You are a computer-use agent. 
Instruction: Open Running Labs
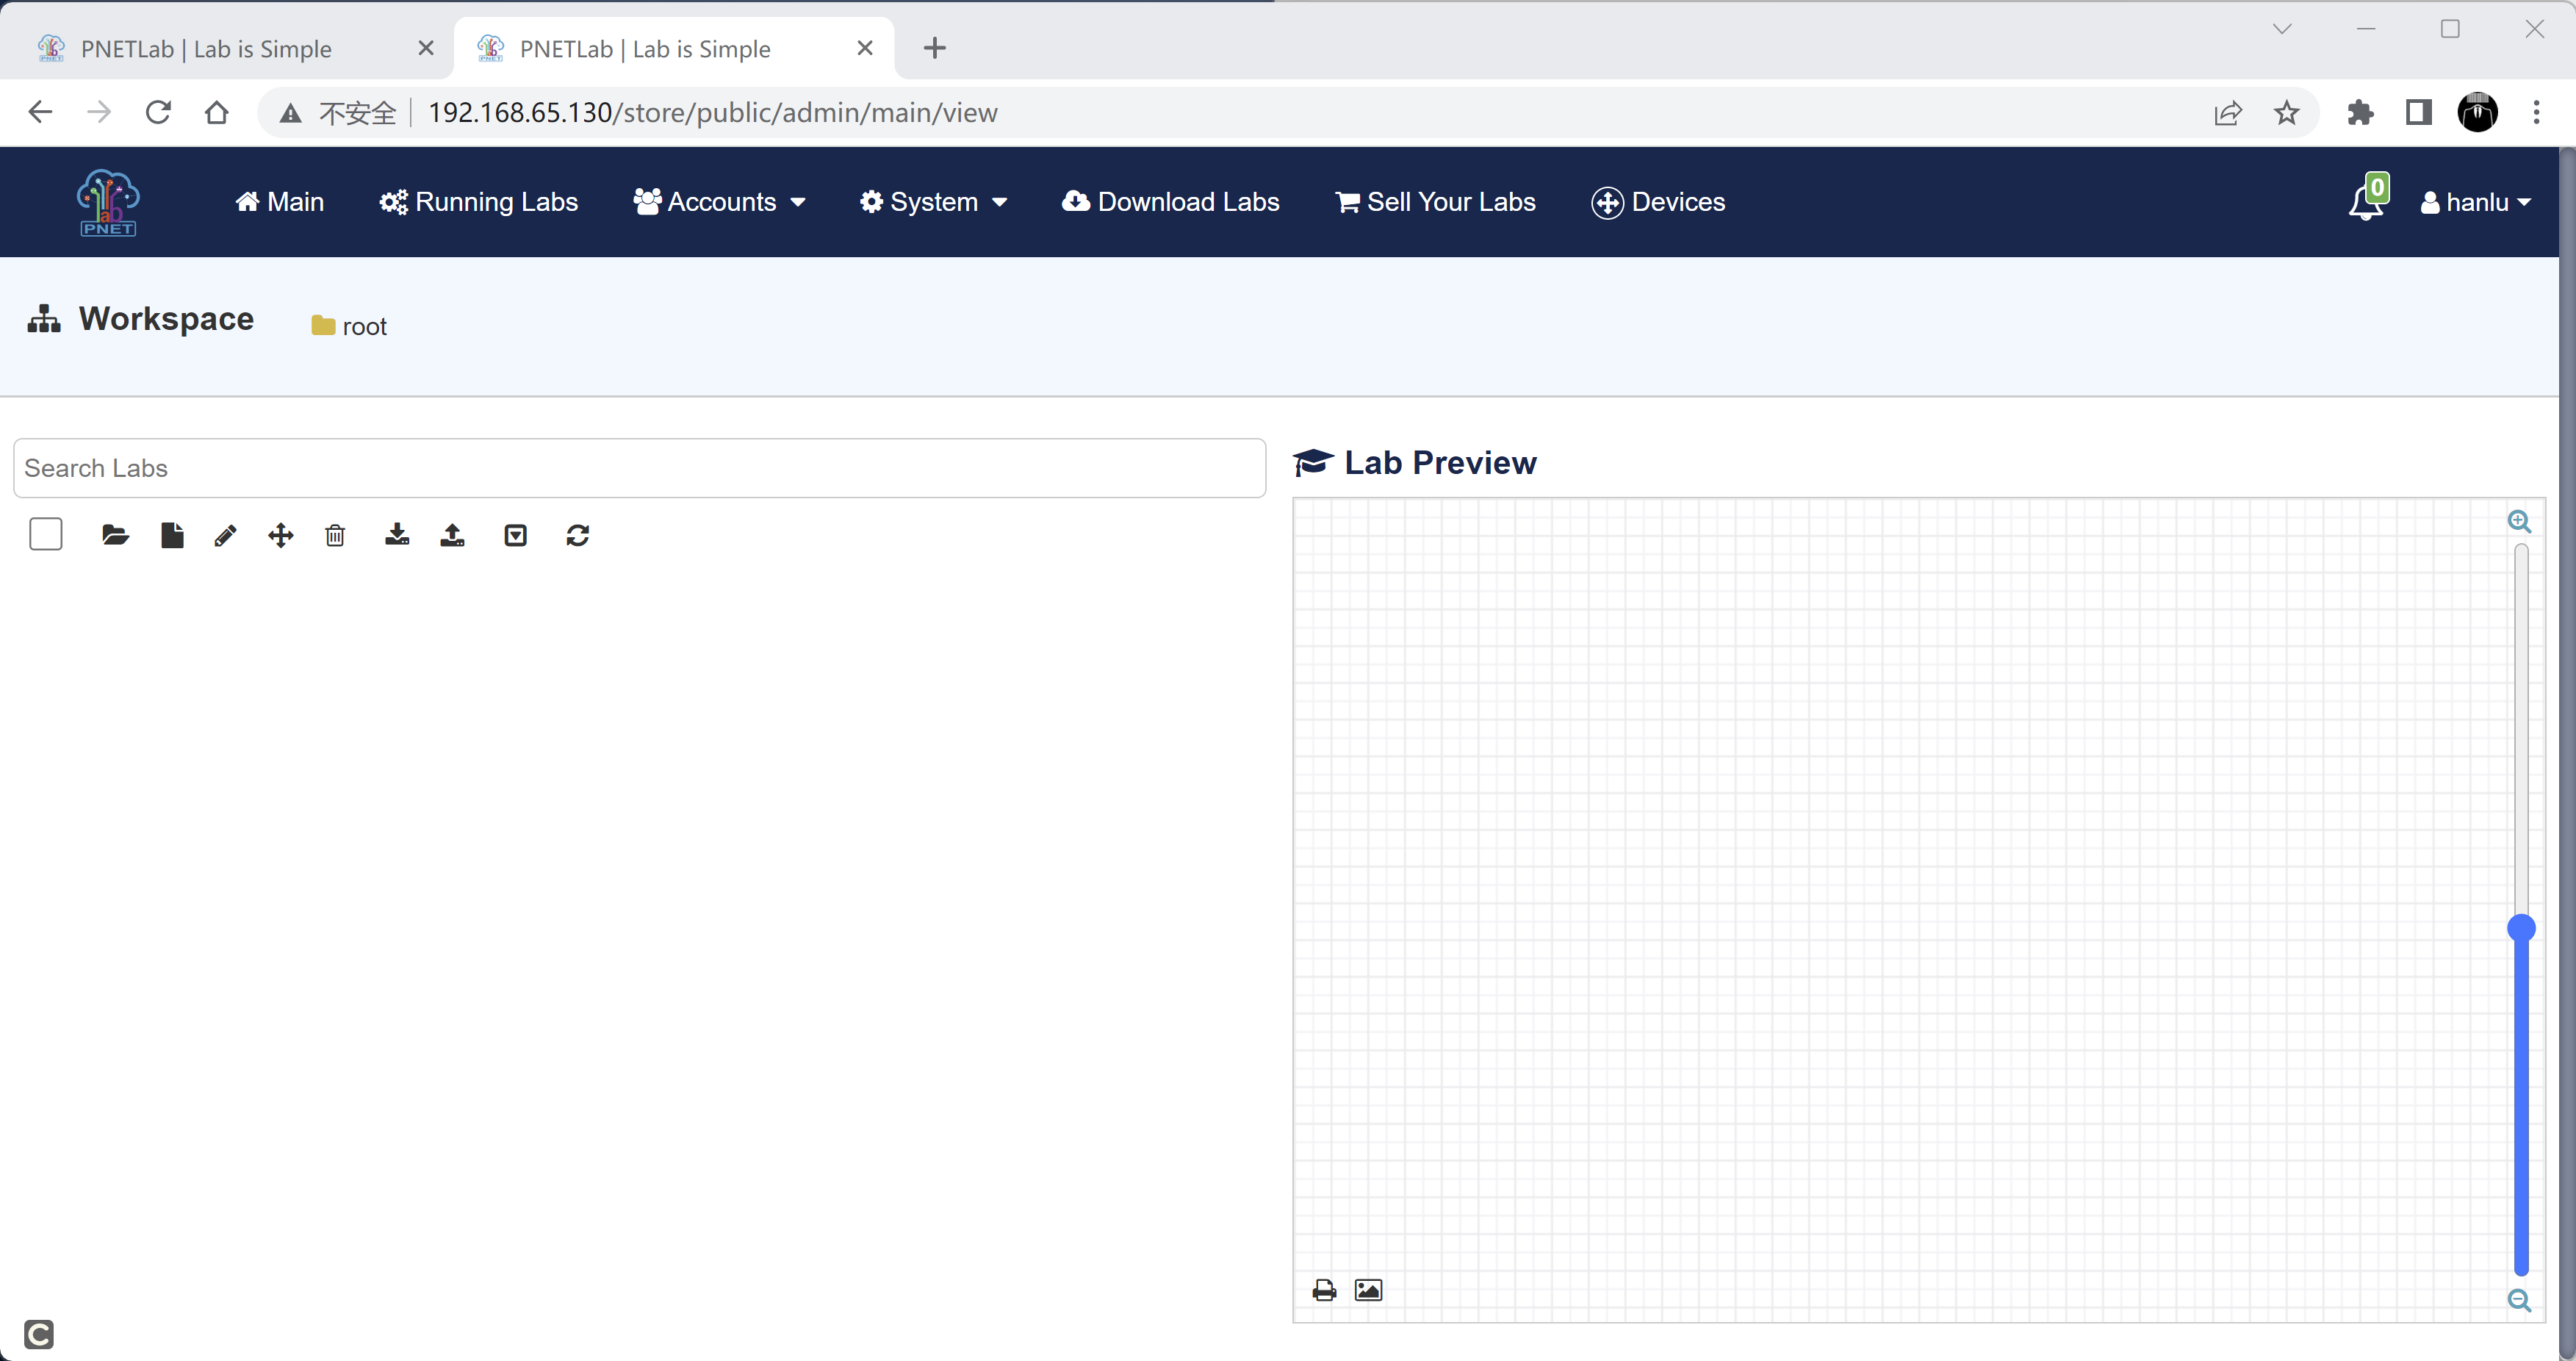478,202
